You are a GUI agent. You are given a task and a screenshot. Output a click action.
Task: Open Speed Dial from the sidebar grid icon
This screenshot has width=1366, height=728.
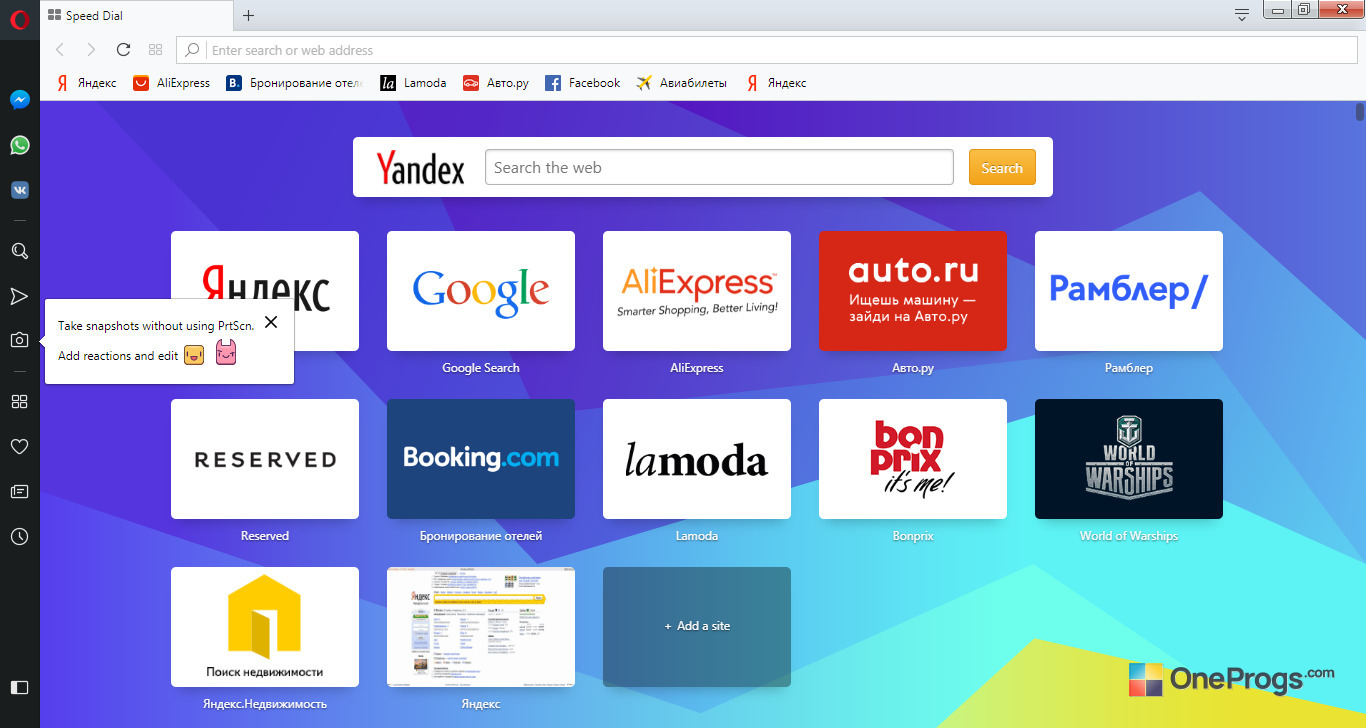[19, 402]
